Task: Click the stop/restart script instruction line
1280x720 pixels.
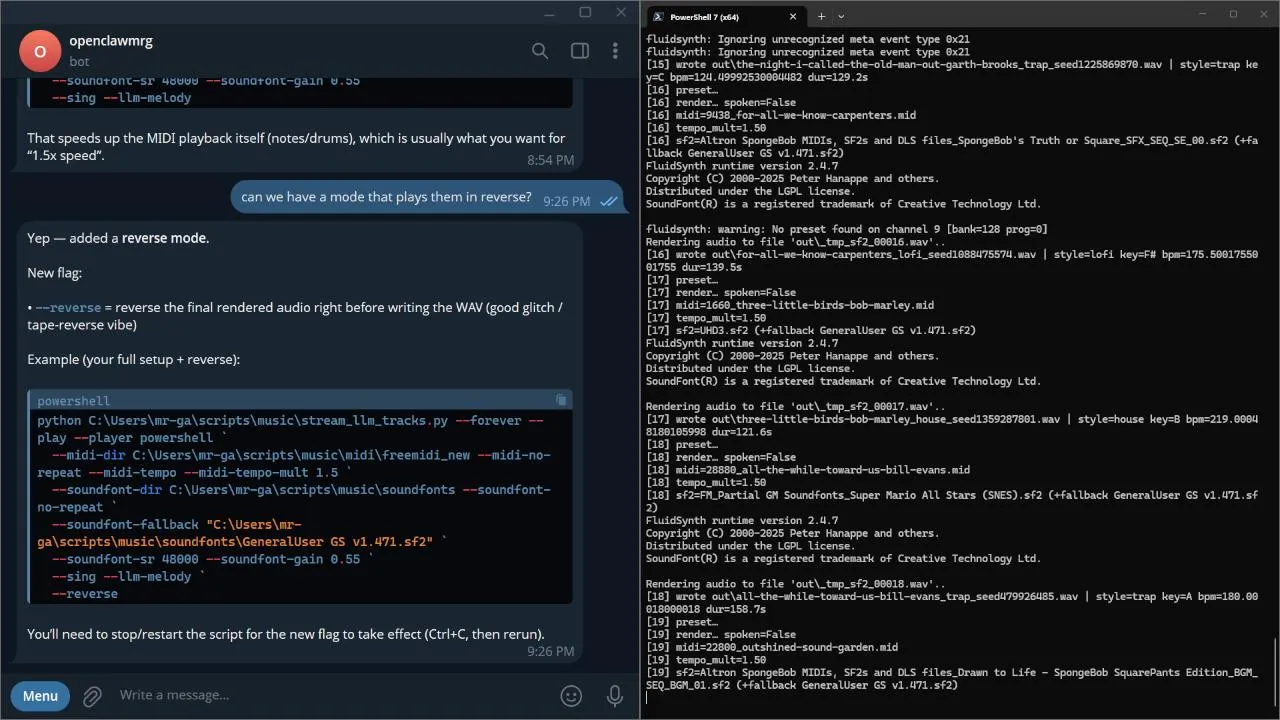Action: (x=286, y=634)
